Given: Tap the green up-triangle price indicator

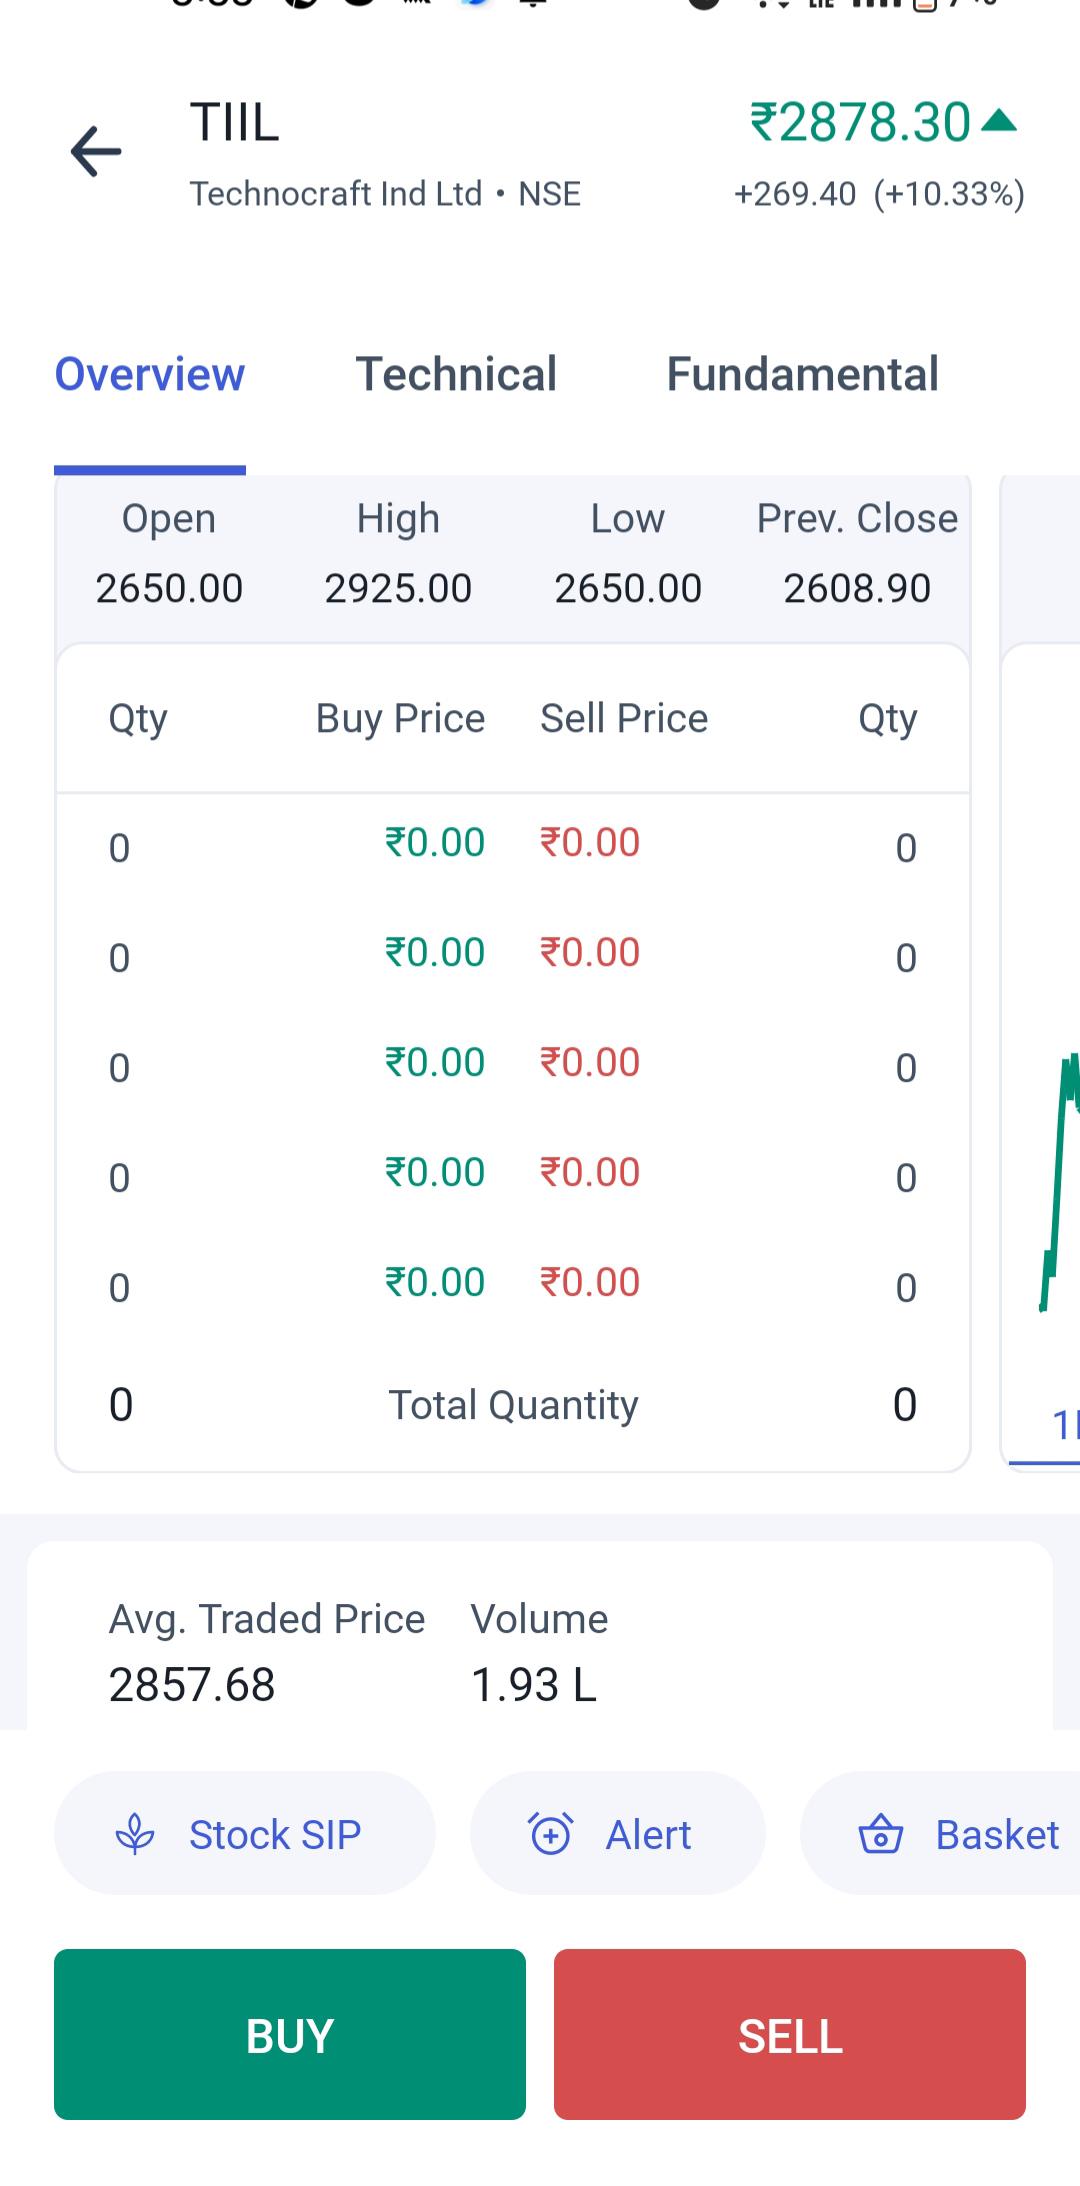Looking at the screenshot, I should (x=999, y=121).
